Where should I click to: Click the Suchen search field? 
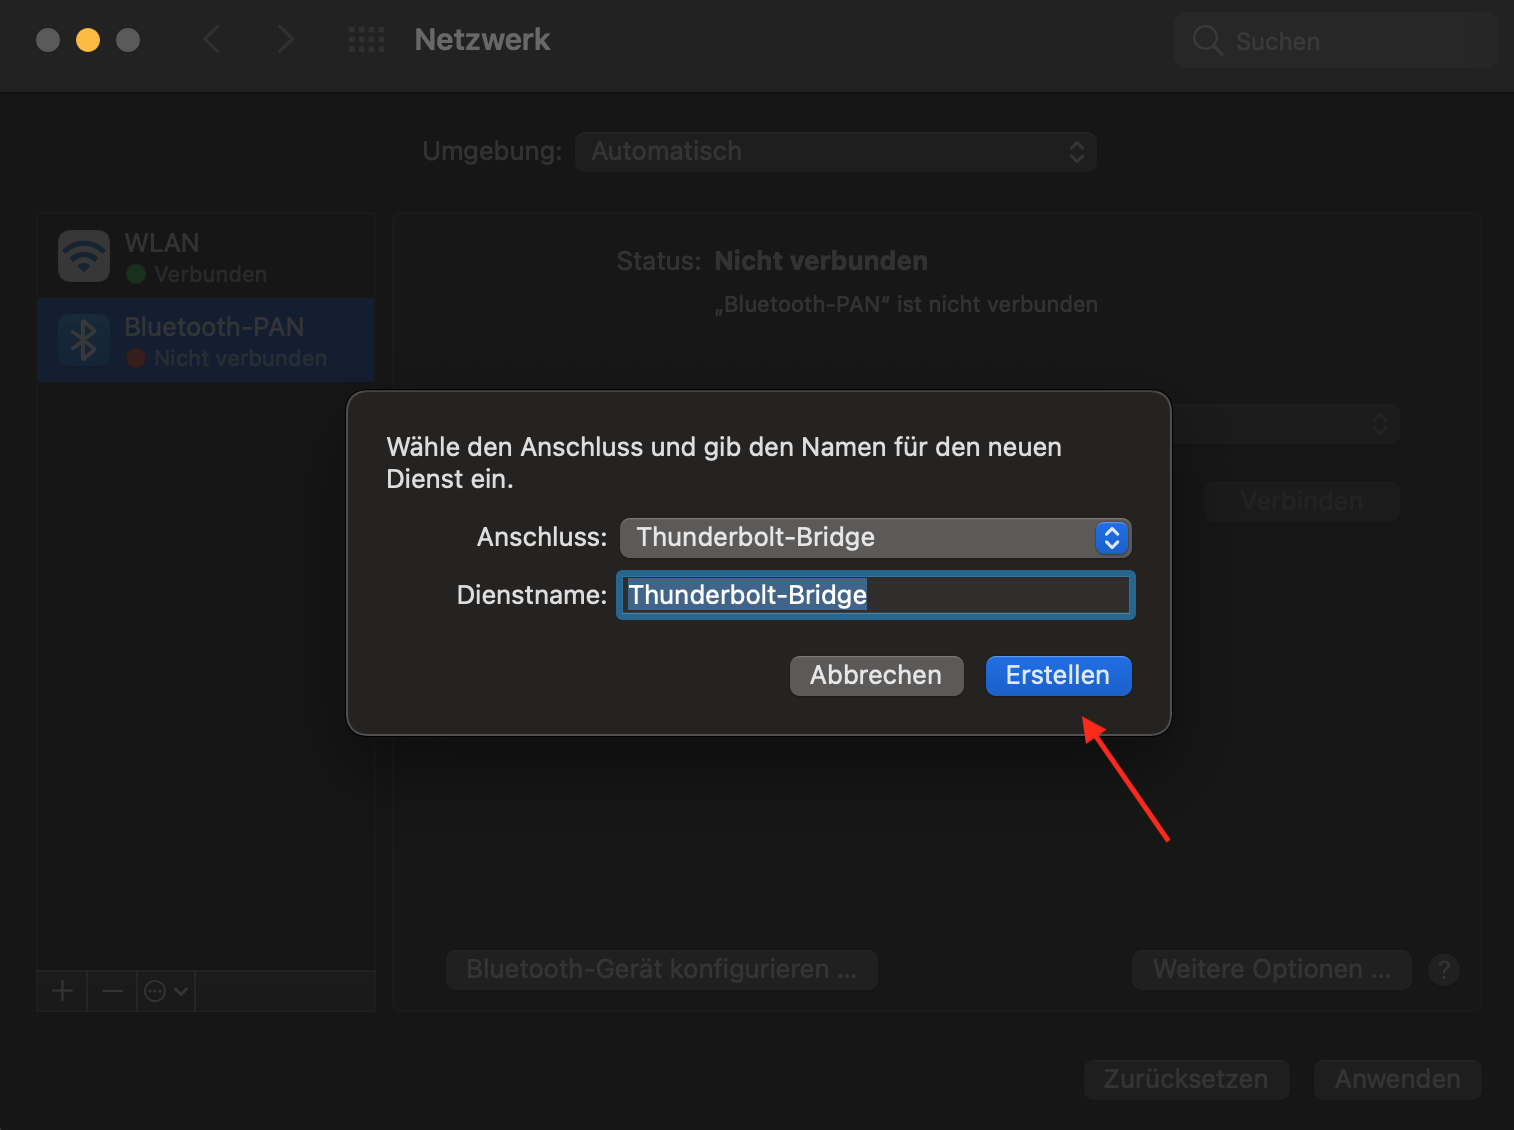pos(1336,41)
